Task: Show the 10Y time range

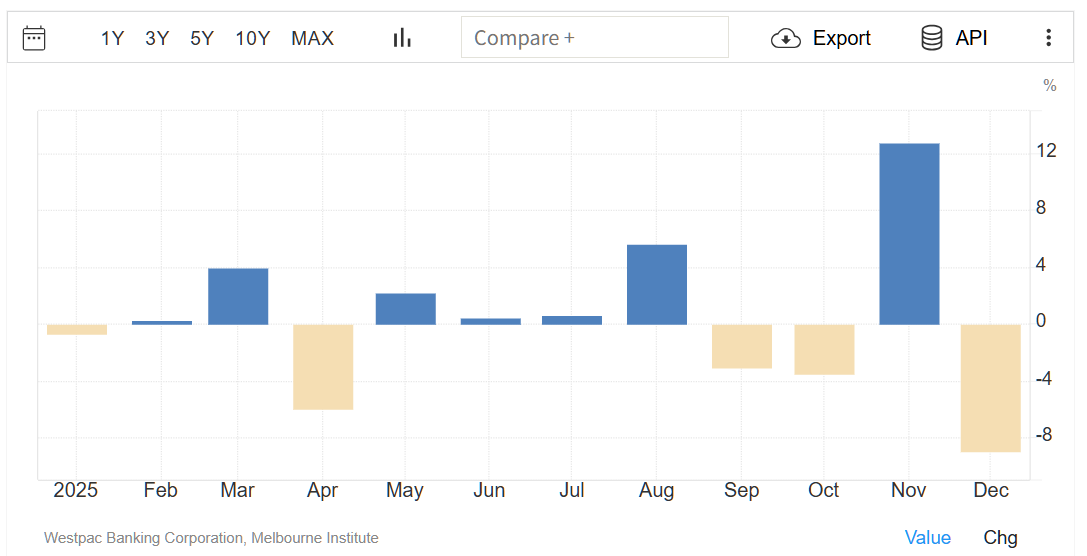Action: tap(252, 38)
